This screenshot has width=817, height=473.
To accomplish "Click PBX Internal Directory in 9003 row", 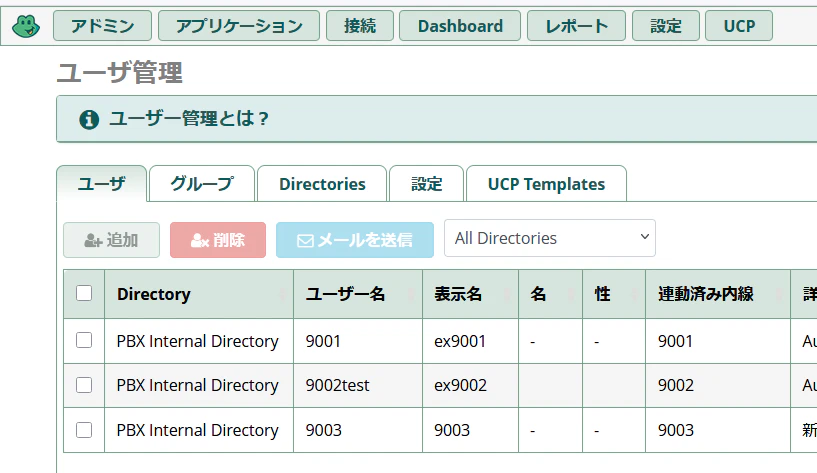I will coord(197,430).
